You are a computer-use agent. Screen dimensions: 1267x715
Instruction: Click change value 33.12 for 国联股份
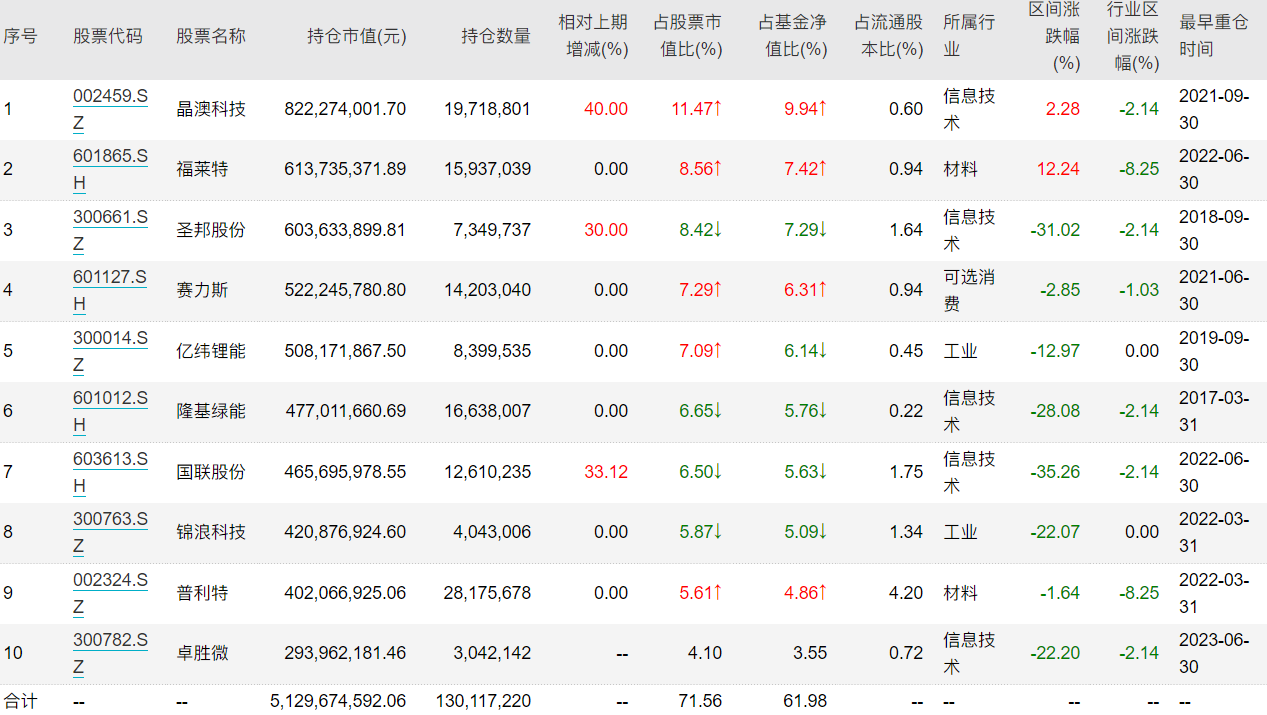(606, 472)
